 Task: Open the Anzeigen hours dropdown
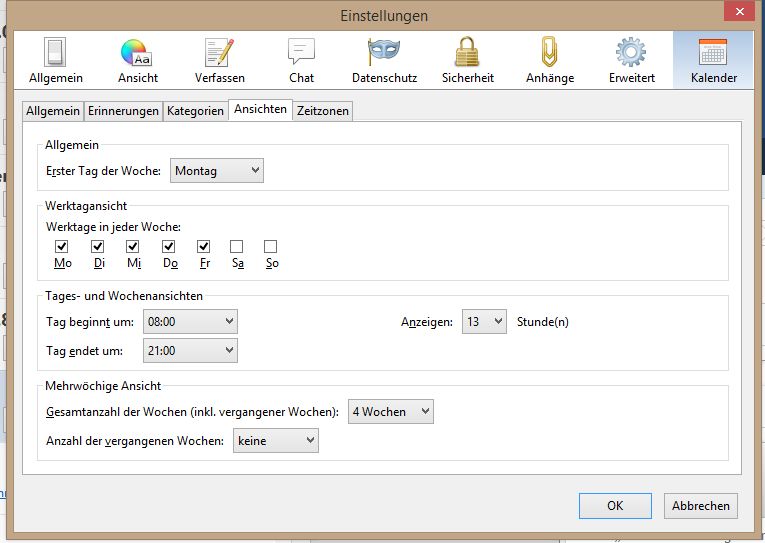click(x=484, y=322)
